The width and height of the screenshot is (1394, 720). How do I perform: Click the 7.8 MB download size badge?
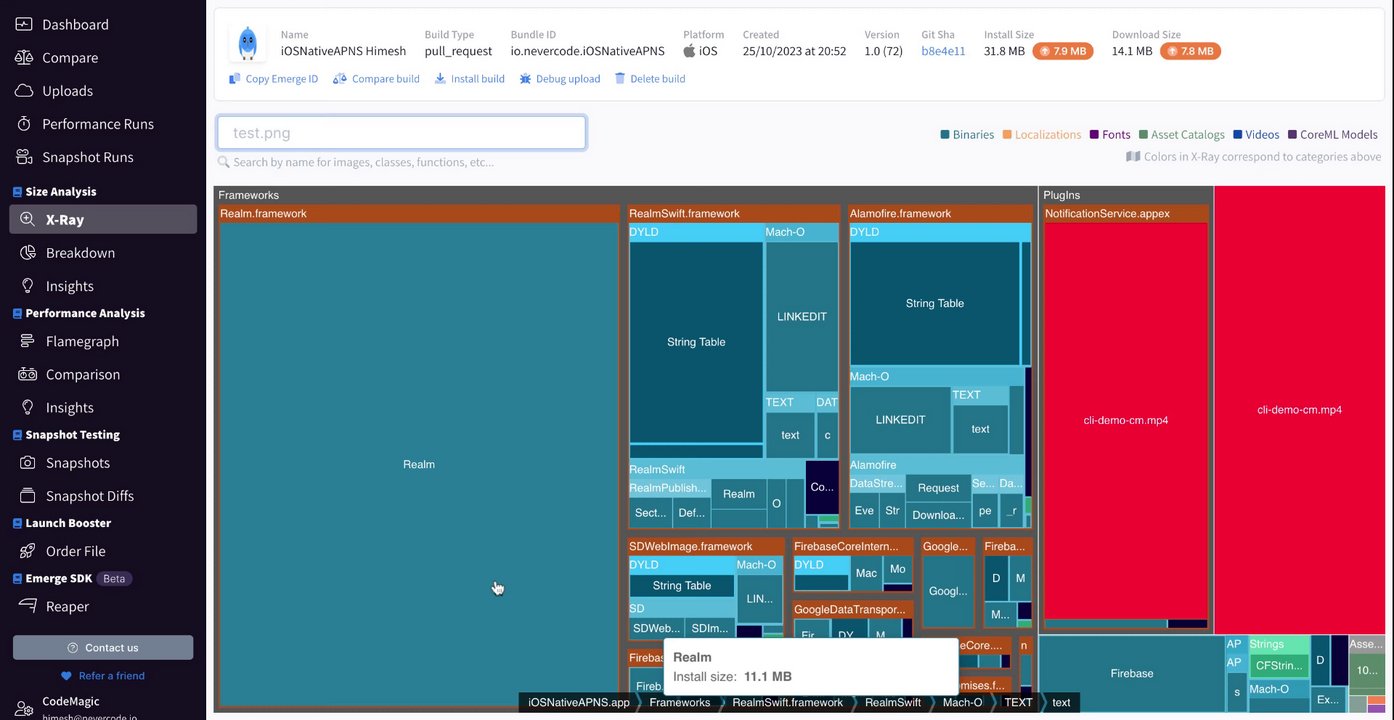1190,51
